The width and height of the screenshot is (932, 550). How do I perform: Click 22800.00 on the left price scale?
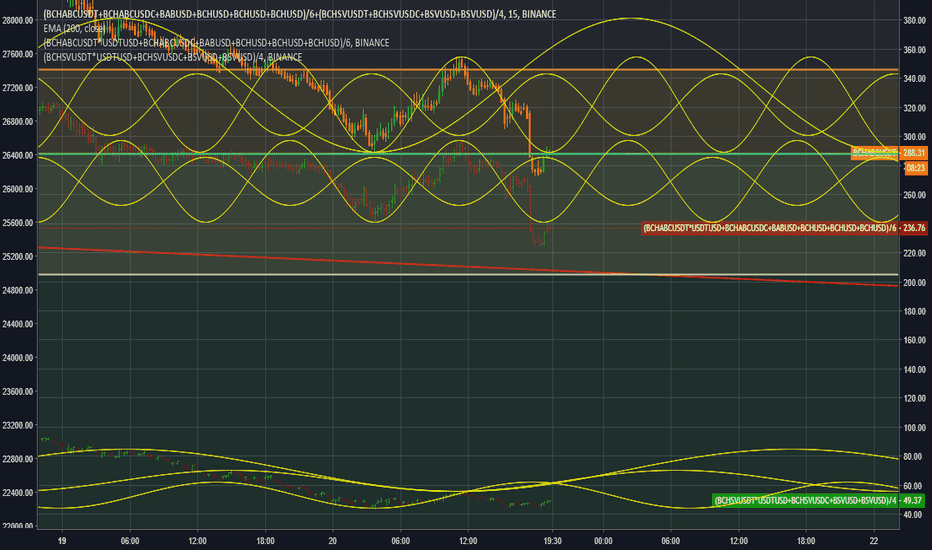(18, 459)
